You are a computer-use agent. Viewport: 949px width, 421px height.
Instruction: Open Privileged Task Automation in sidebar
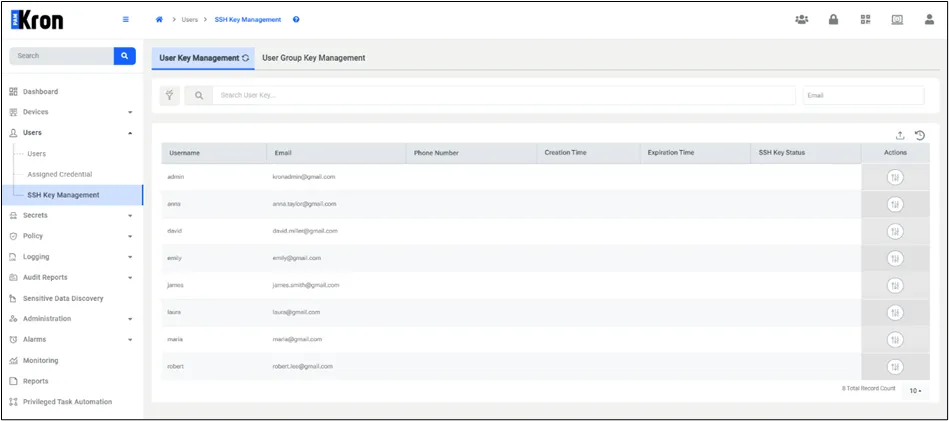(67, 402)
